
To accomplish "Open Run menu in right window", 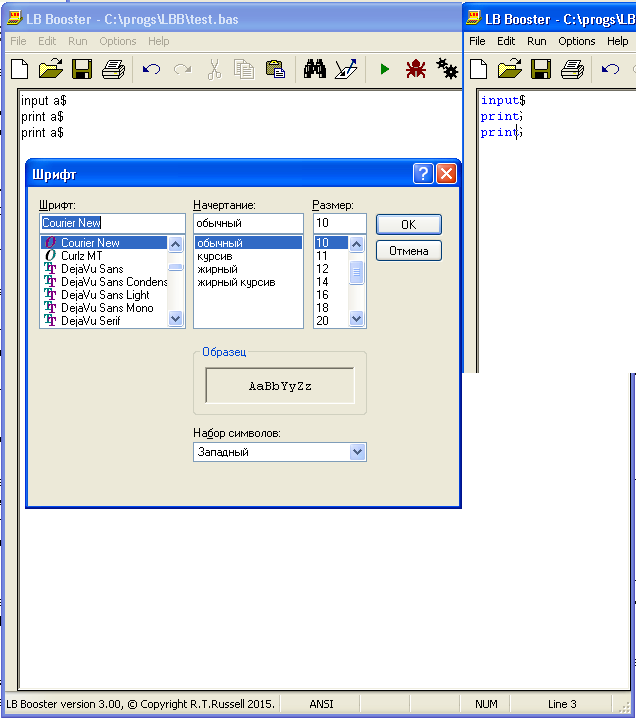I will click(537, 41).
